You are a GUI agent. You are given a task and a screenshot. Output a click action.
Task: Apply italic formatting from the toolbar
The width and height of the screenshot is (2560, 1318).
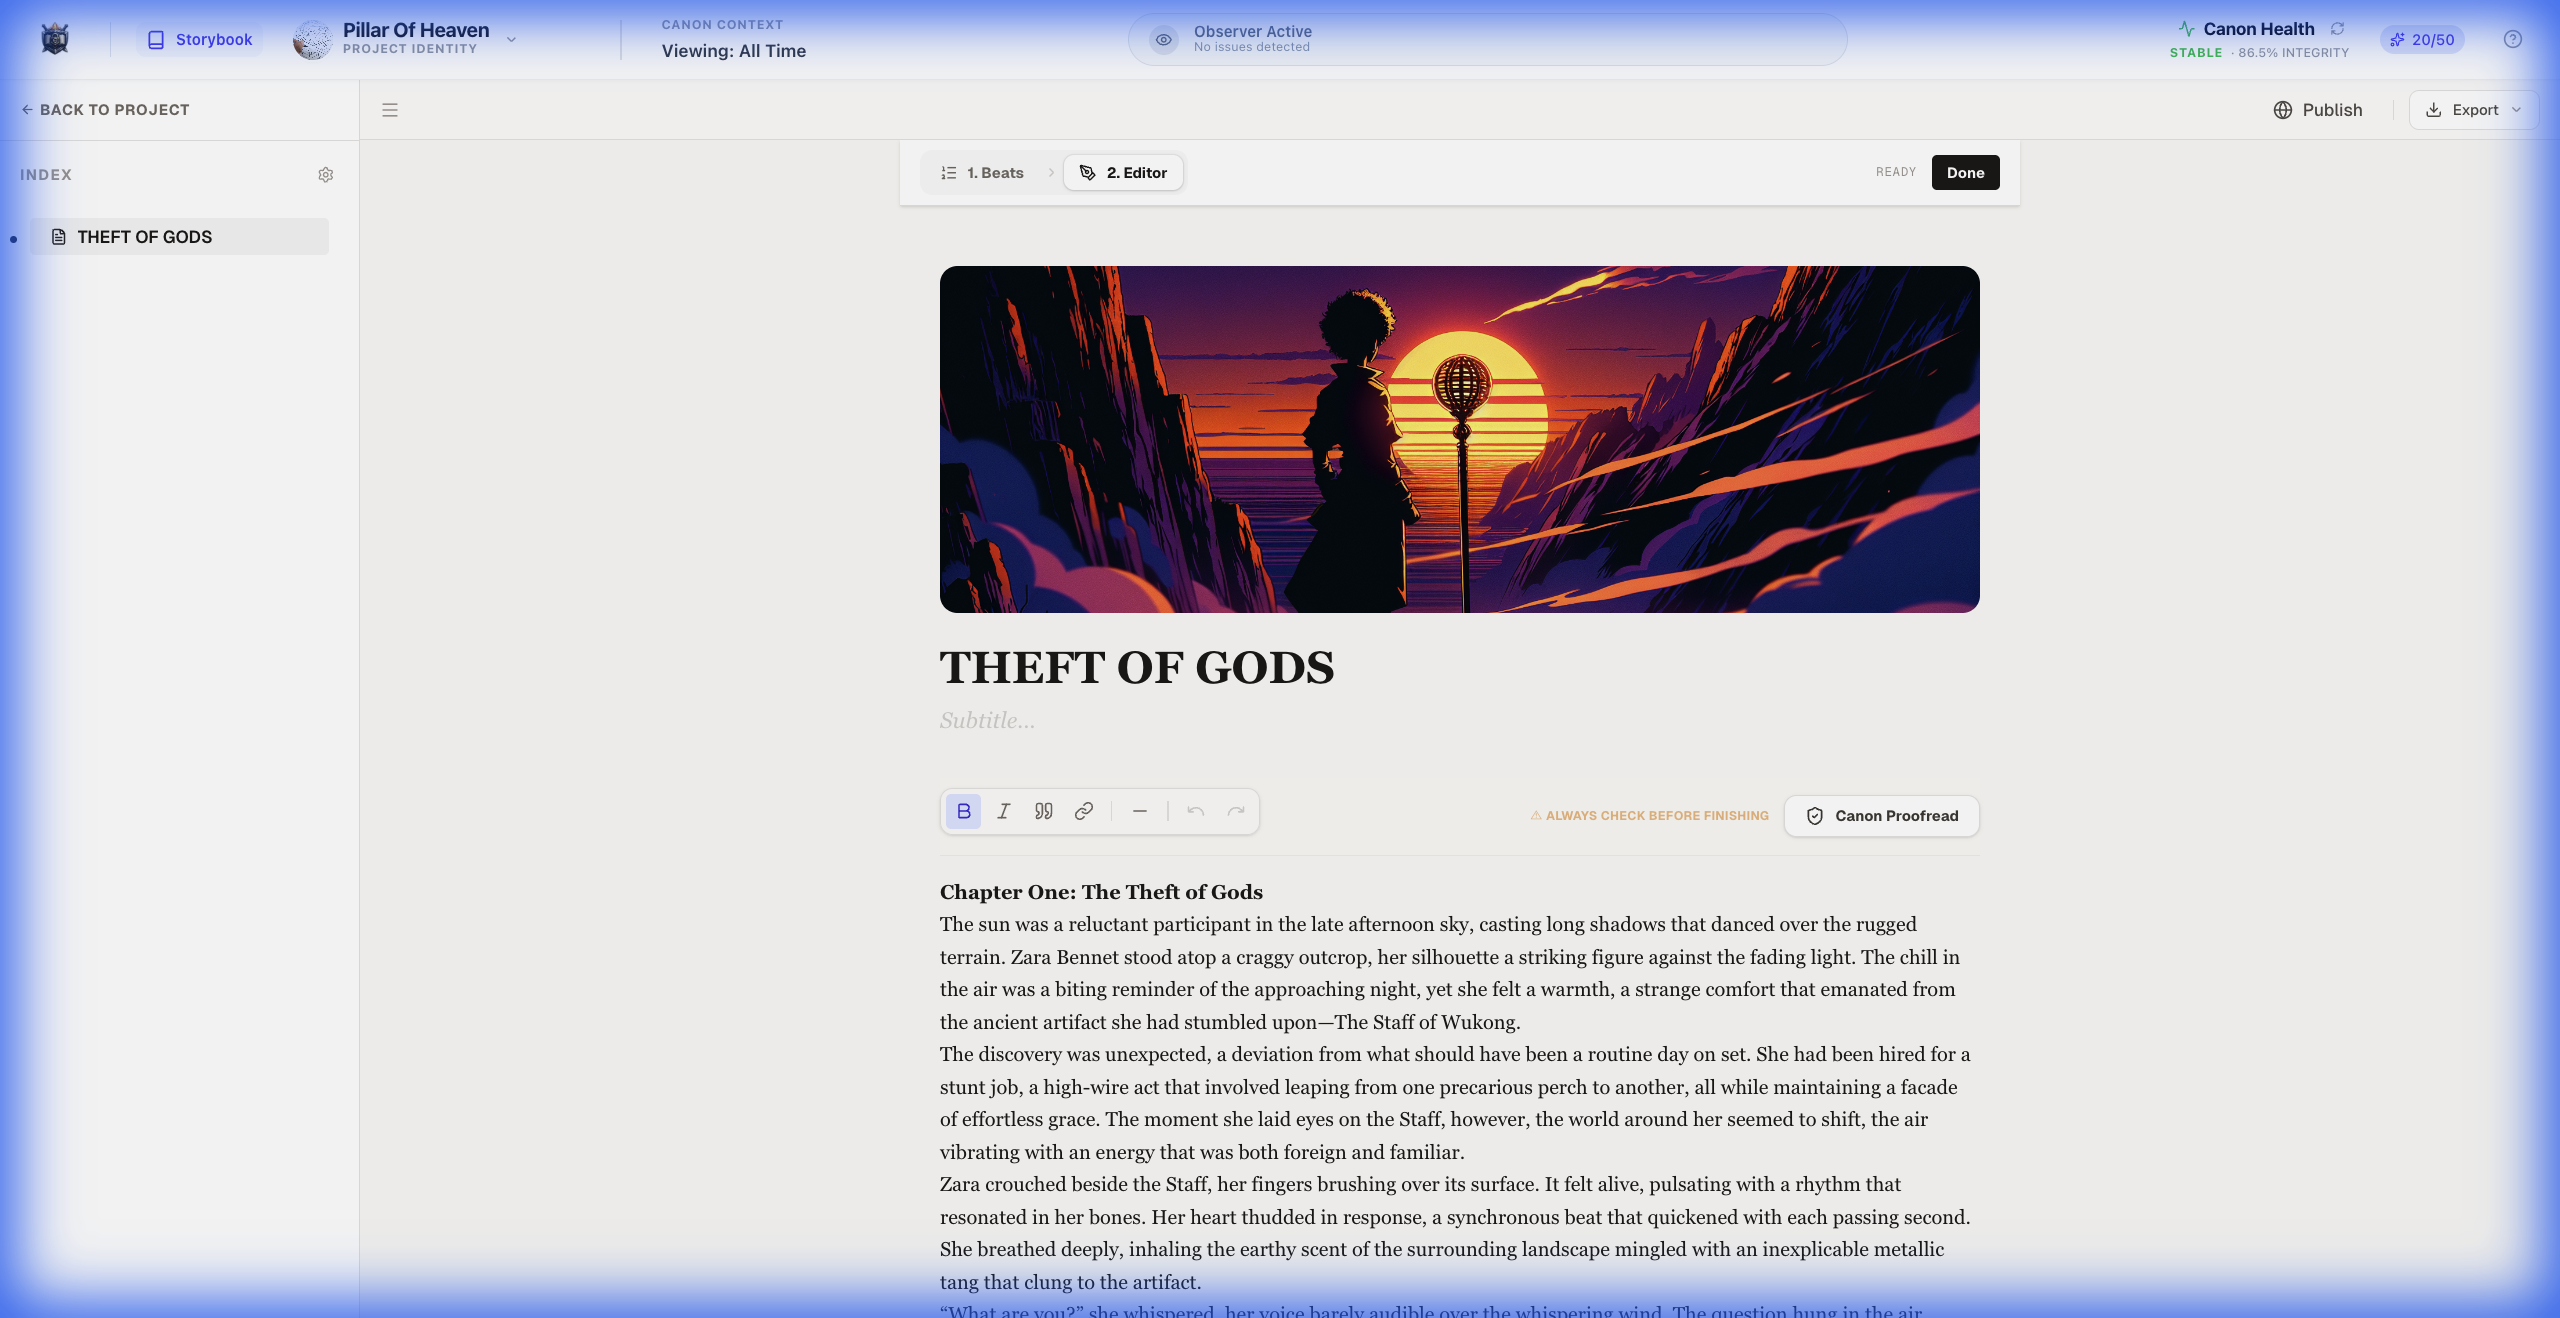1003,812
